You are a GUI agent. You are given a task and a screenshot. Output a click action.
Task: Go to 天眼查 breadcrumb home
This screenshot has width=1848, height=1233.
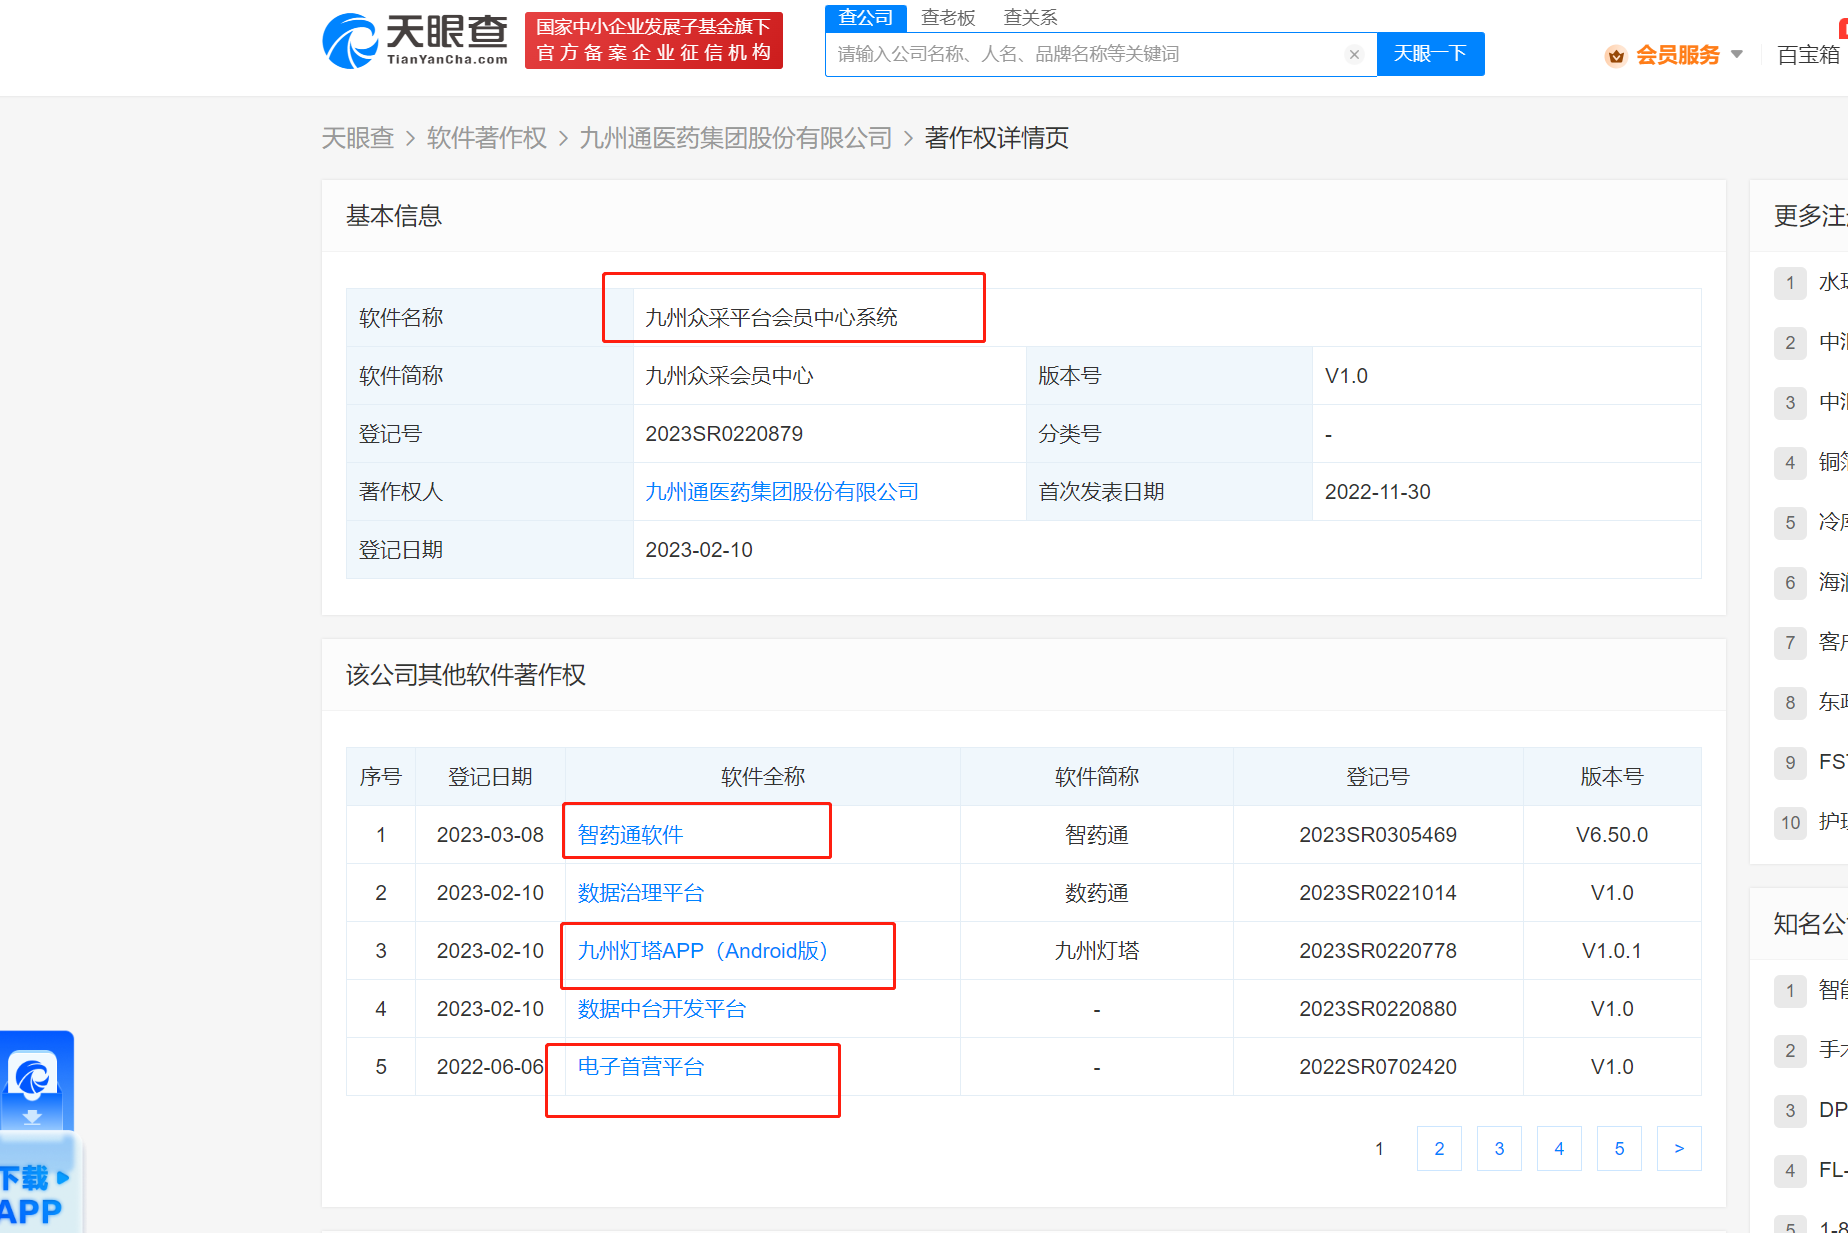[x=358, y=138]
